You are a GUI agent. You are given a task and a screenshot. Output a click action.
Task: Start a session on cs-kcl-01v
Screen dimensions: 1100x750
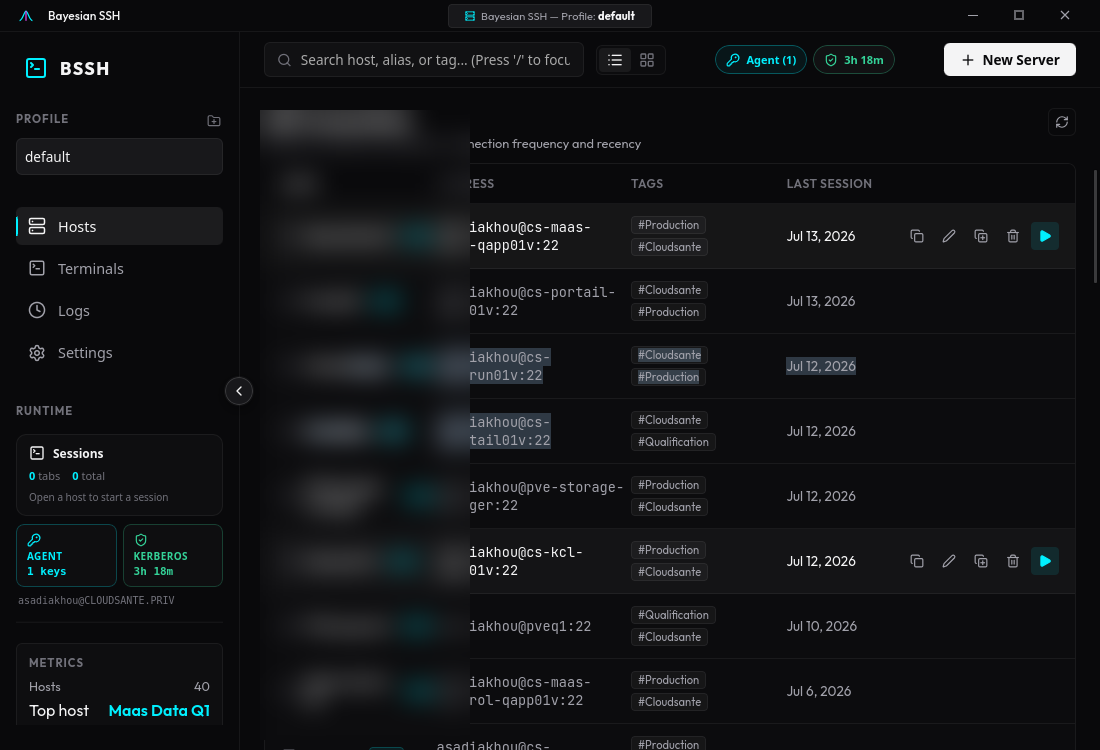(1045, 561)
